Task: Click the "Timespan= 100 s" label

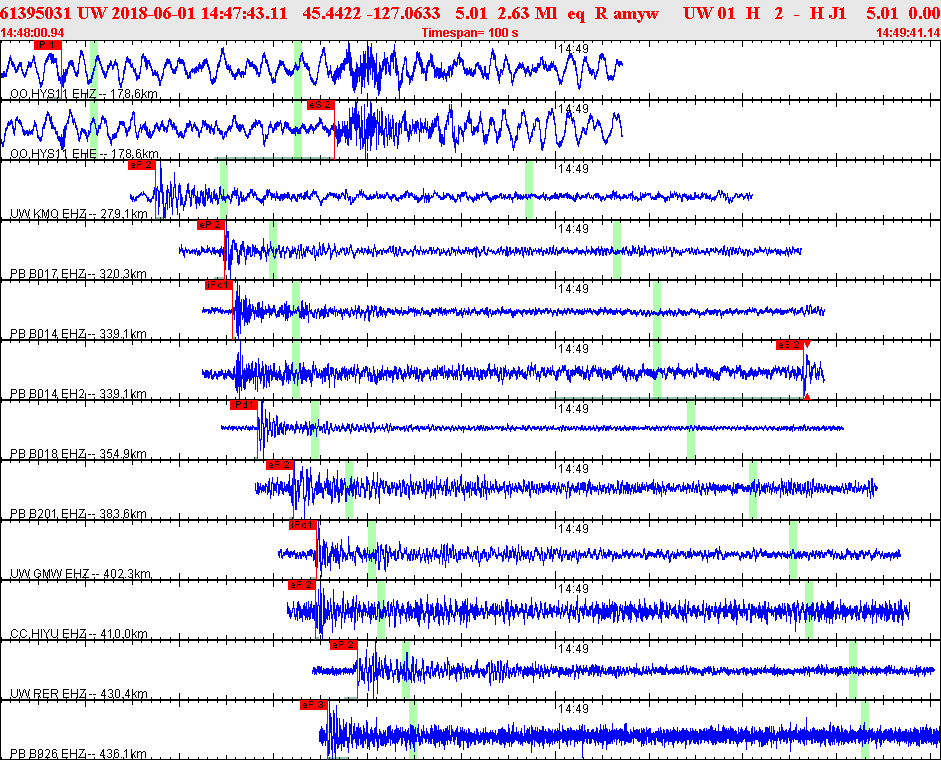Action: (470, 33)
